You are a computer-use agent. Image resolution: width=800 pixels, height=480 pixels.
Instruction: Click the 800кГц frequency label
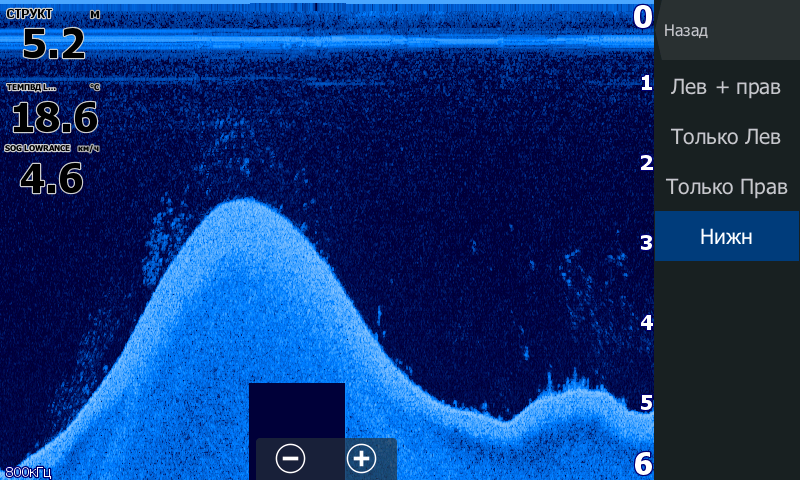(28, 471)
